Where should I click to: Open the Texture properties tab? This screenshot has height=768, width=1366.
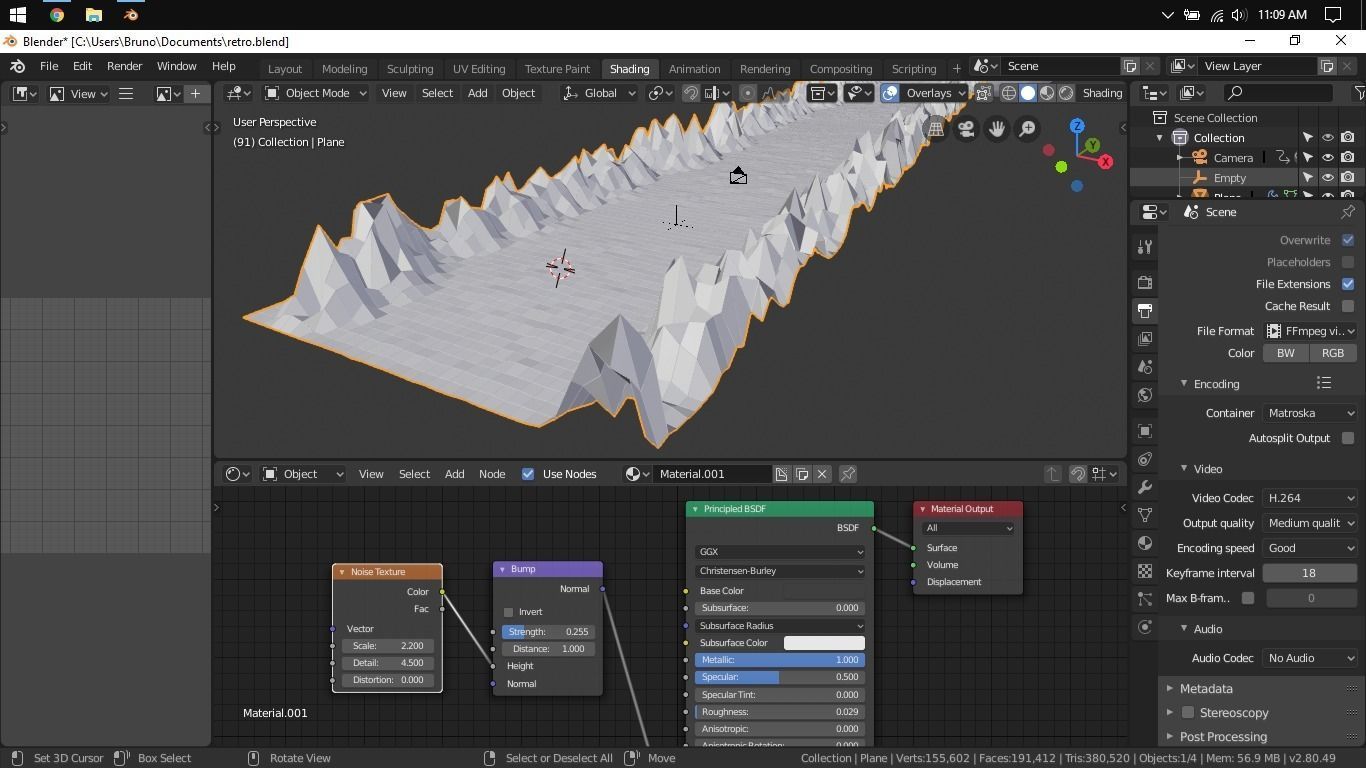1145,571
